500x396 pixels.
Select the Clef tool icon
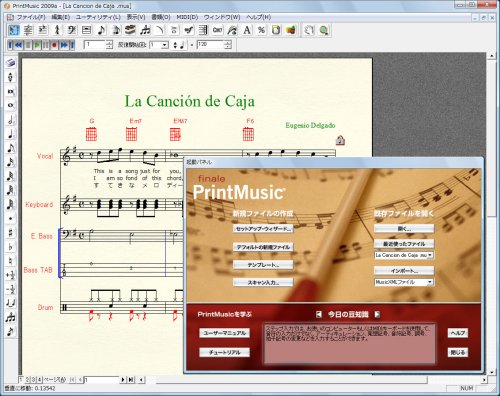pyautogui.click(x=72, y=30)
